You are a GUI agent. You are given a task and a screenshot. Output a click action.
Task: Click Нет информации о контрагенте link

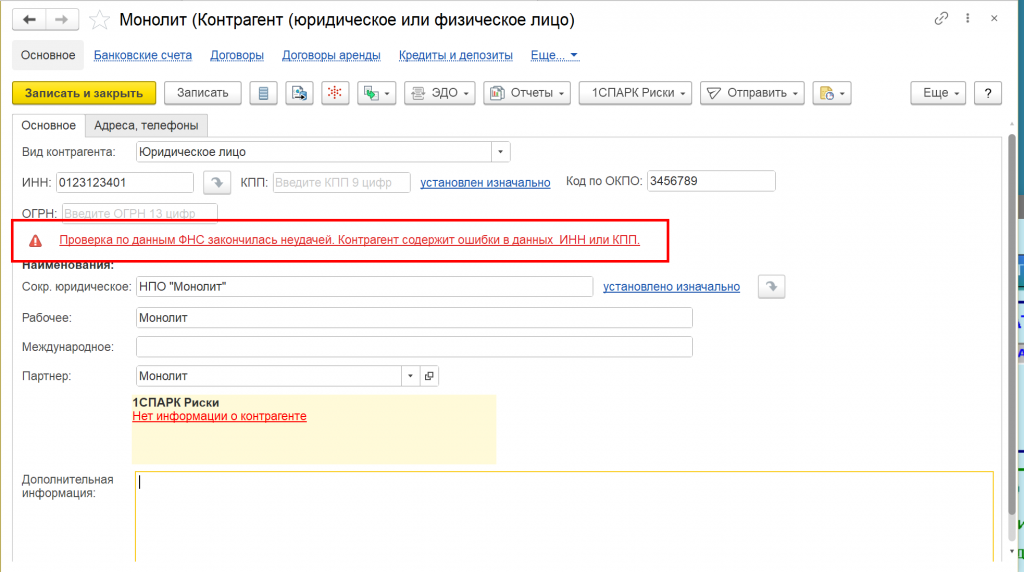coord(219,417)
